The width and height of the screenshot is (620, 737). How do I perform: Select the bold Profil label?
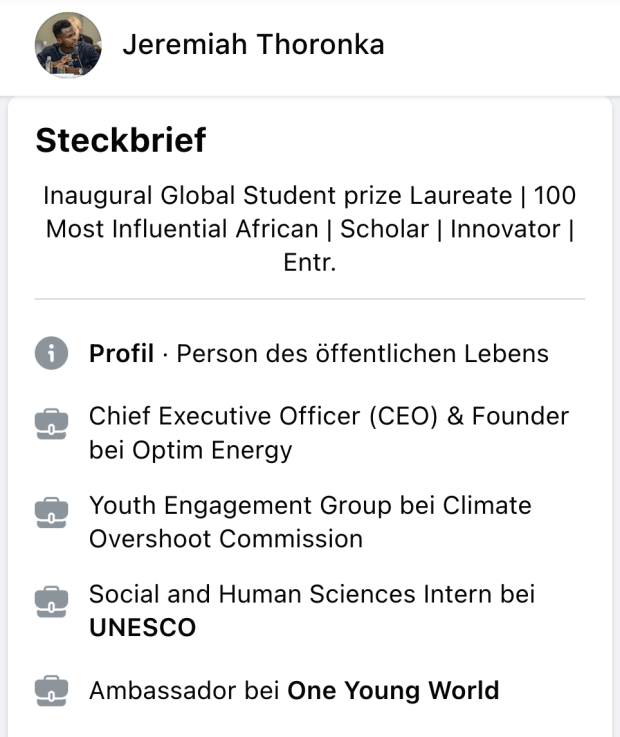[x=121, y=353]
